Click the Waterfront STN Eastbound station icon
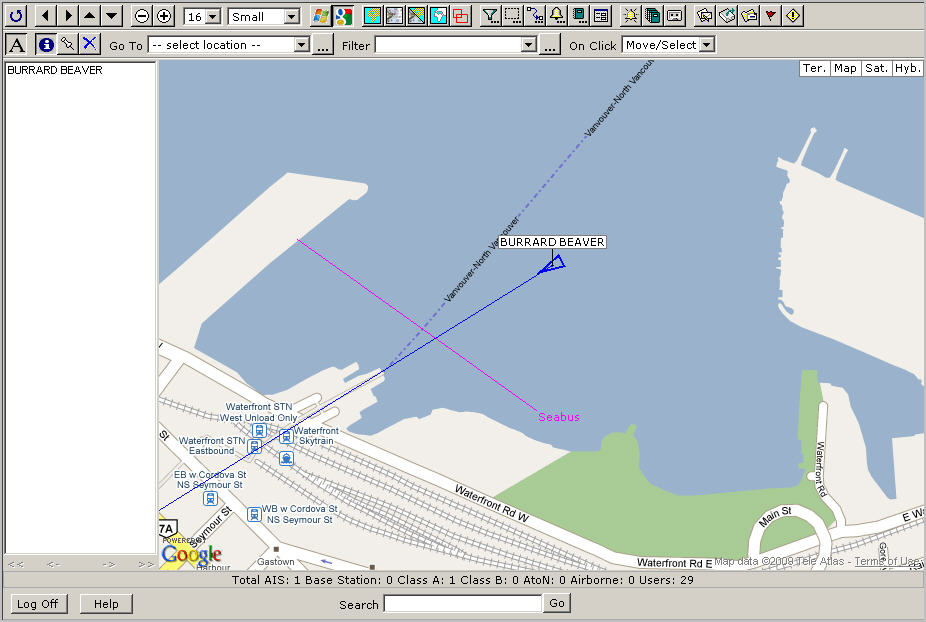The image size is (926, 622). point(255,446)
